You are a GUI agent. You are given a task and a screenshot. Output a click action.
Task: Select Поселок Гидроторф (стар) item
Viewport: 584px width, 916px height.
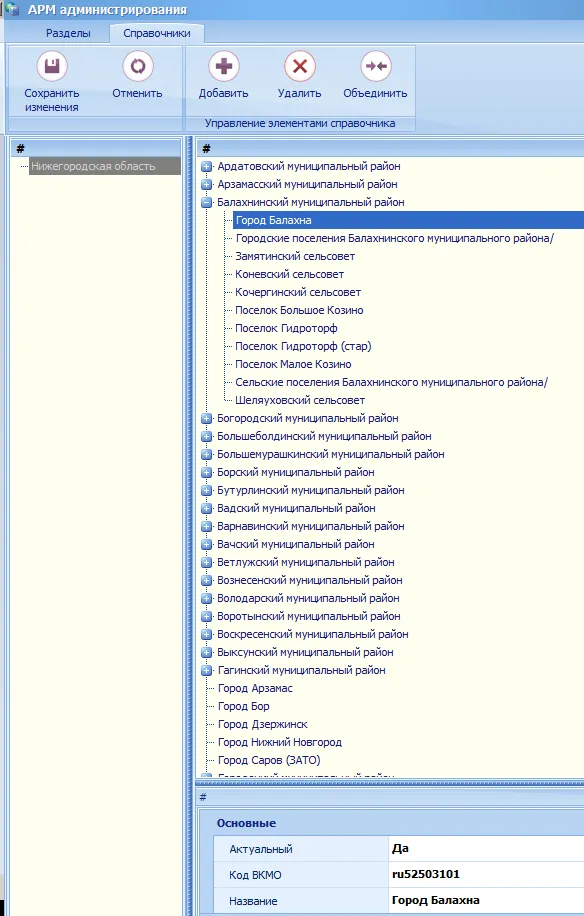pyautogui.click(x=303, y=346)
